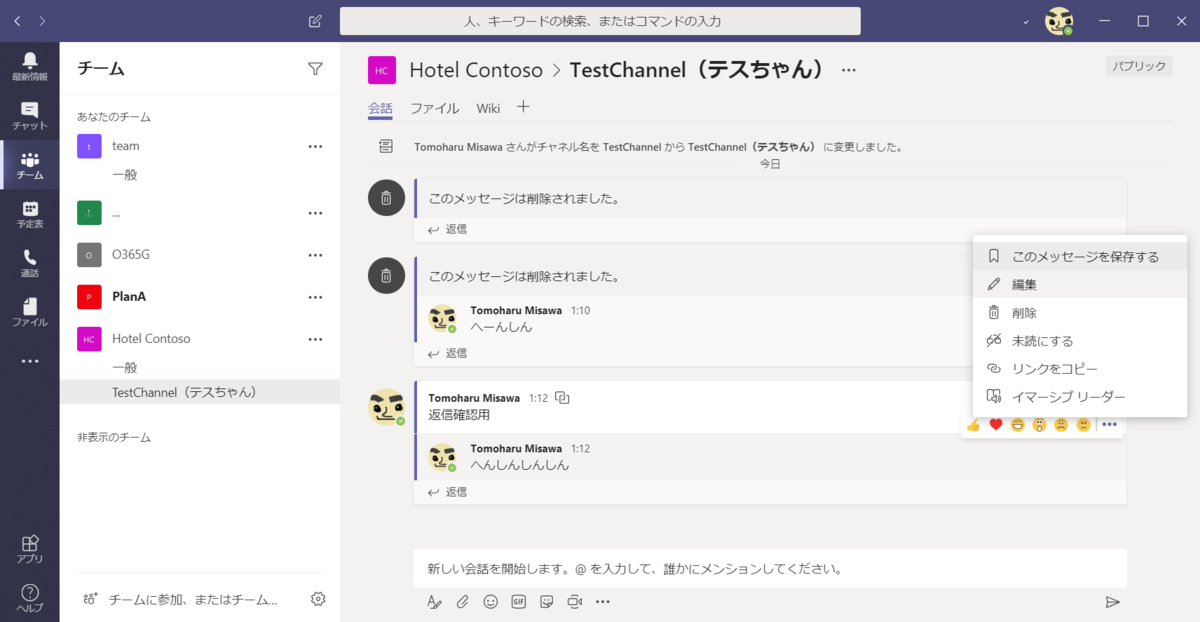
Task: Select リンクをコピー from the message menu
Action: coord(1080,368)
